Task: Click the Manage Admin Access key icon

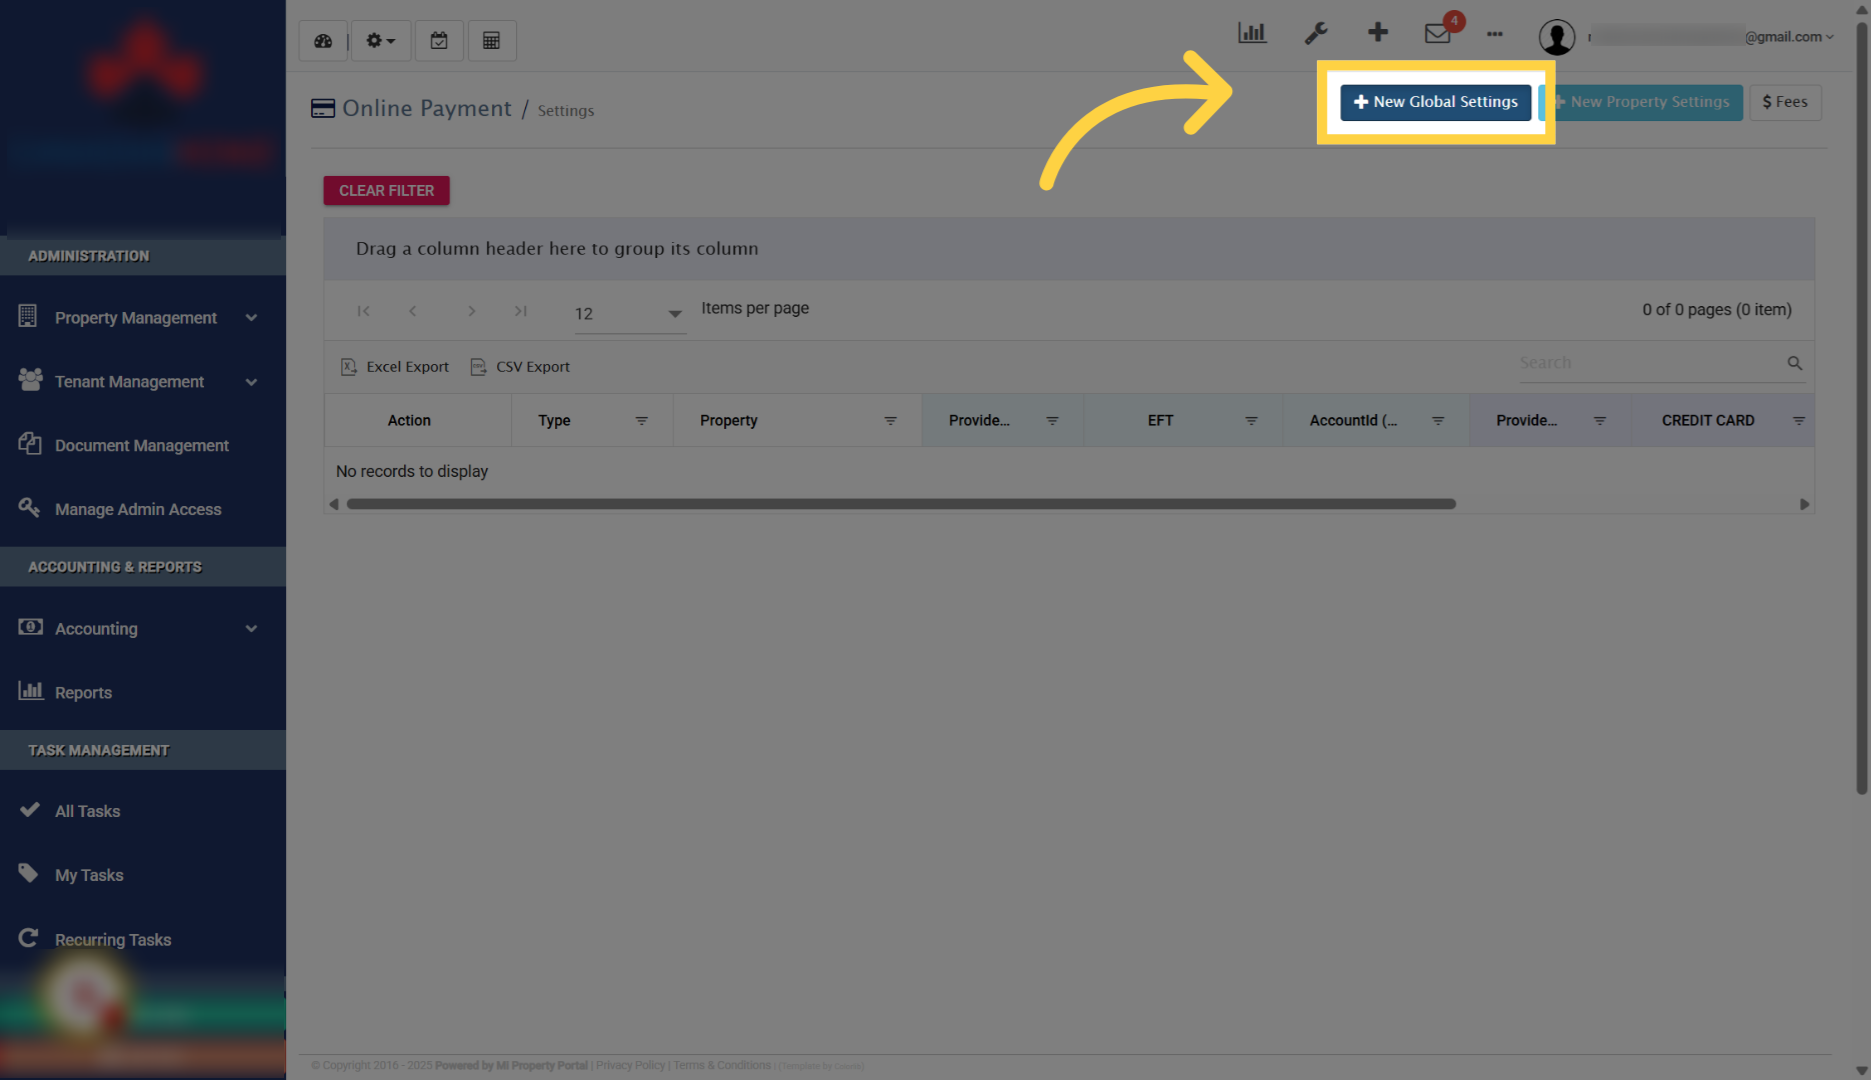Action: click(29, 507)
